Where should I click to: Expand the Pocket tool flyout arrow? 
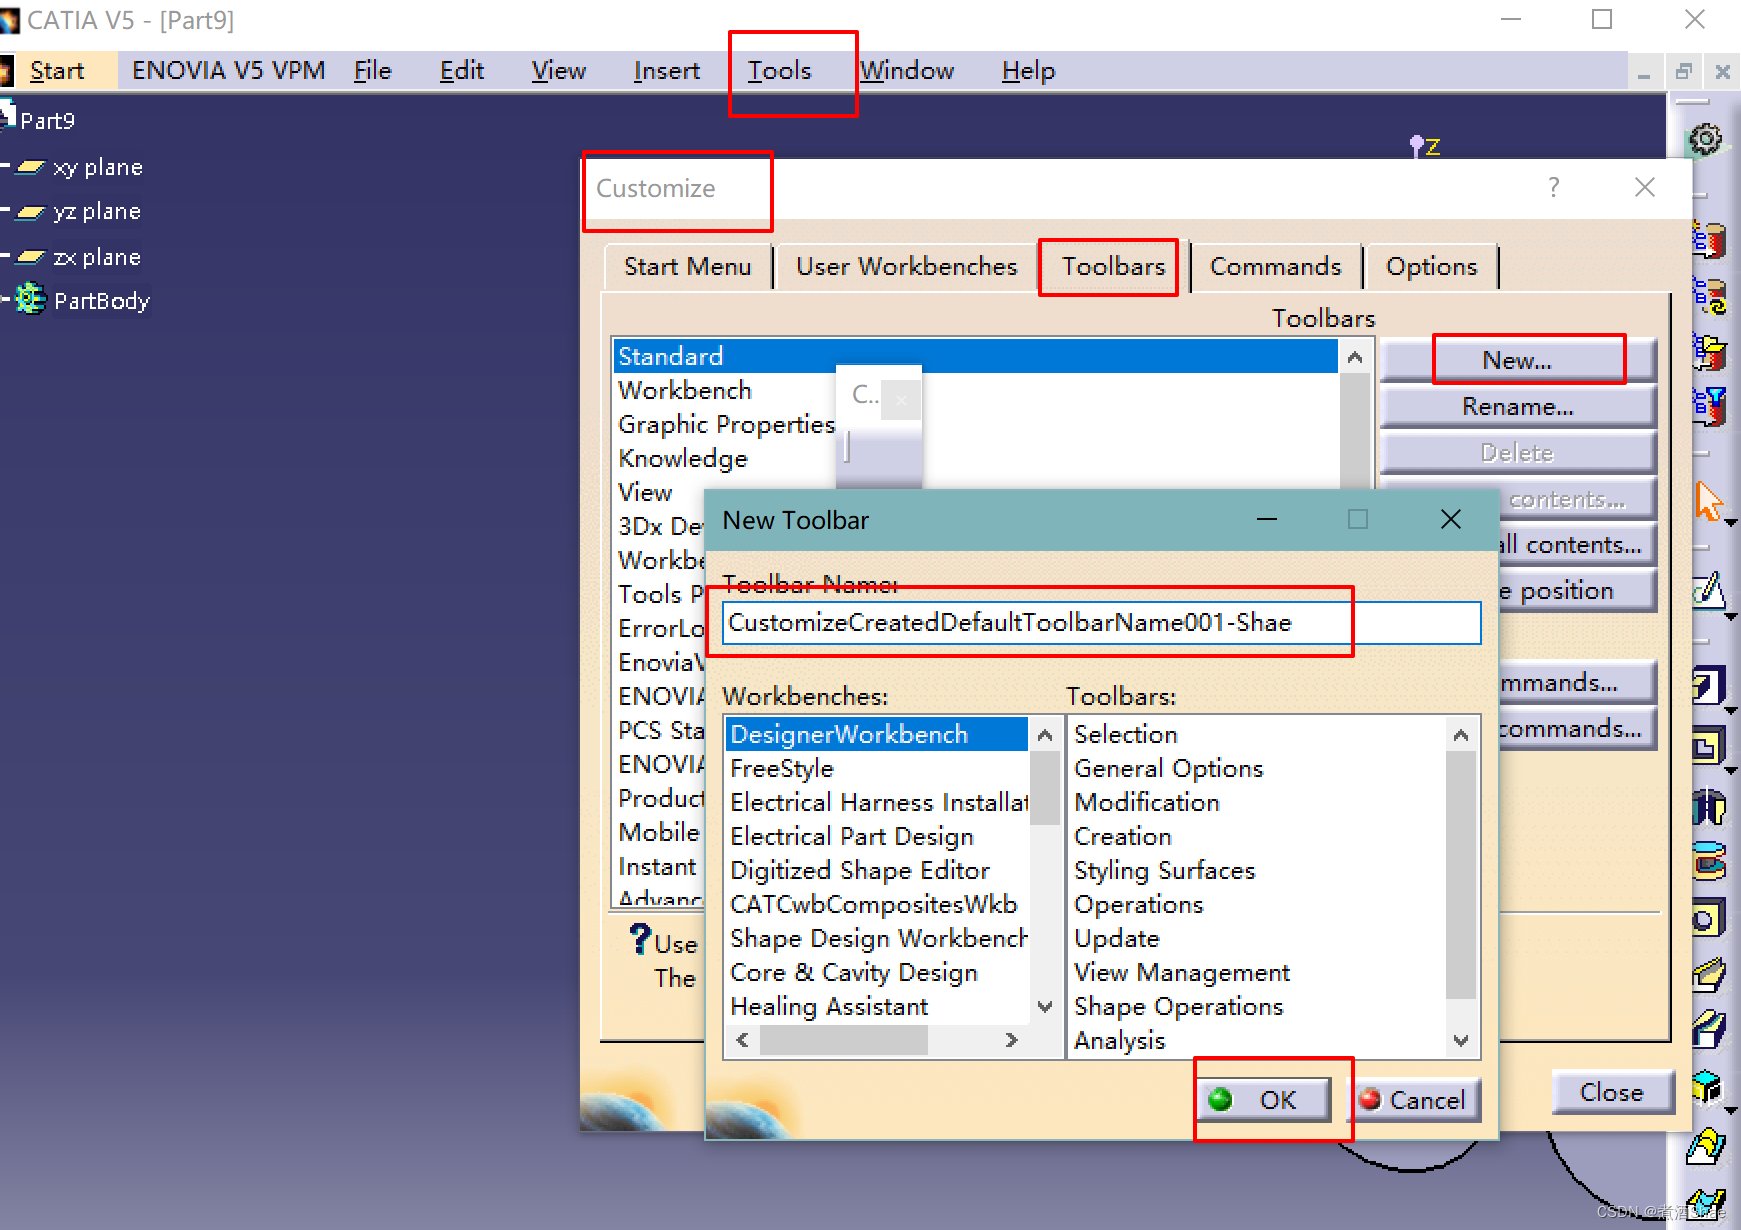1731,771
